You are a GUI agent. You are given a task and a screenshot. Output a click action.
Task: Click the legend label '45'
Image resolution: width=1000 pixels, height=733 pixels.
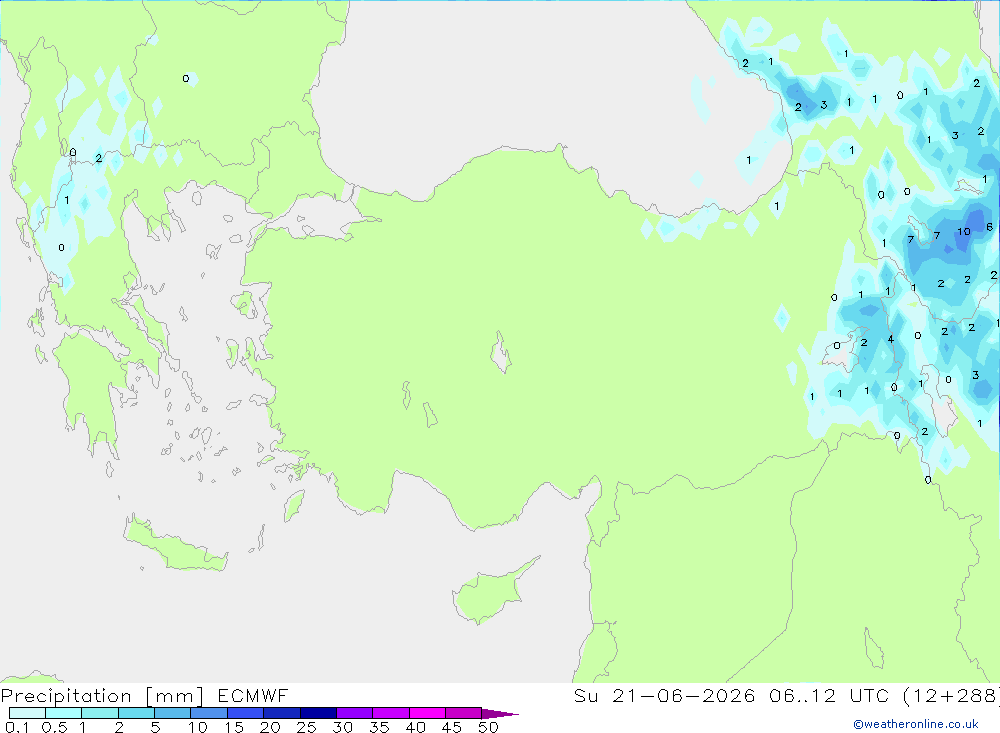click(x=452, y=727)
